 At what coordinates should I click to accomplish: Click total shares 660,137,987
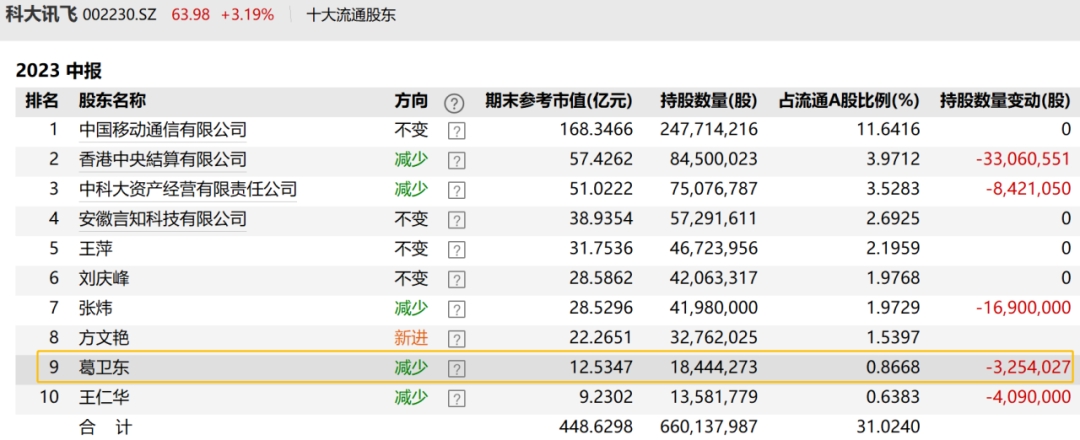click(x=708, y=428)
